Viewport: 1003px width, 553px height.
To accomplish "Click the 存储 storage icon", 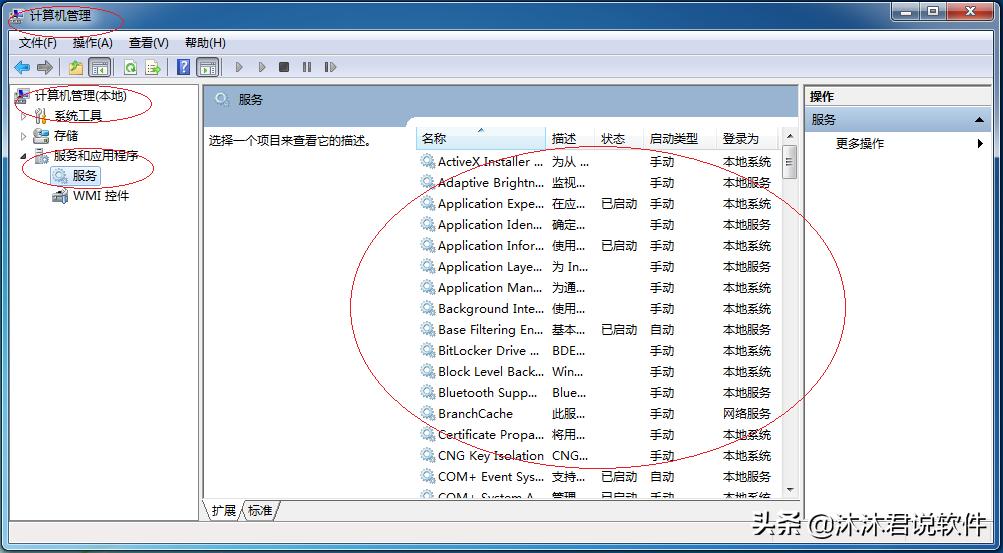I will [41, 136].
